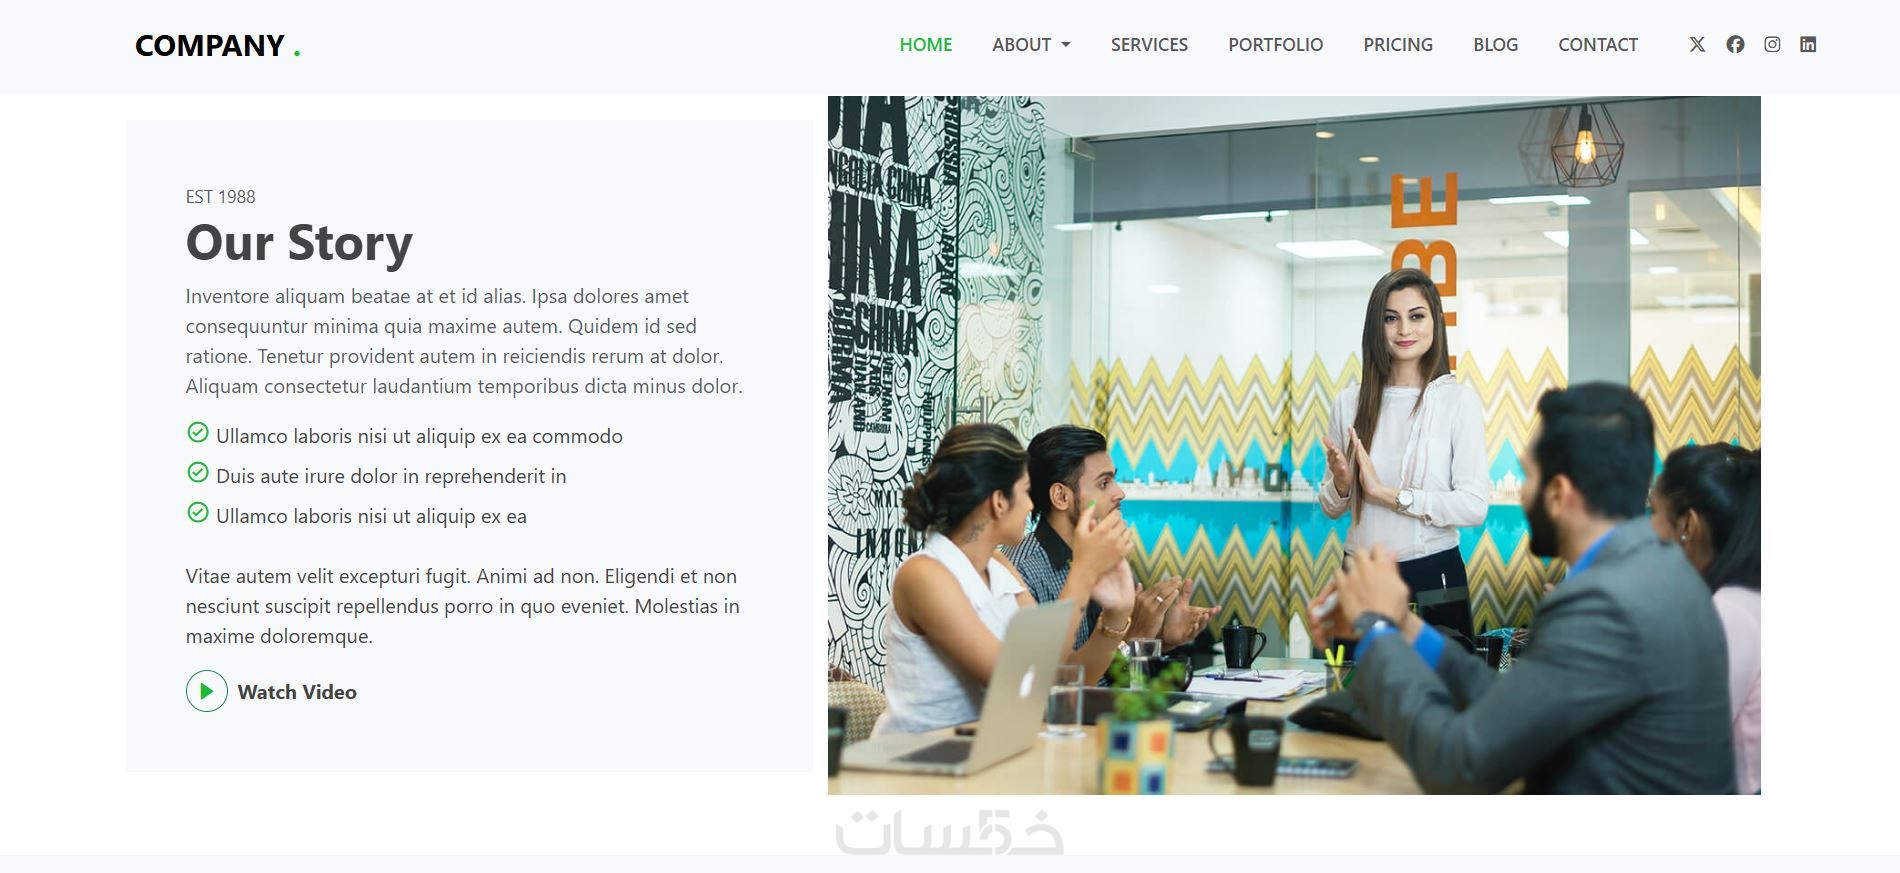The width and height of the screenshot is (1900, 873).
Task: Click check icon beside 'Ullamco laboris... ea commodo'
Action: [x=198, y=433]
